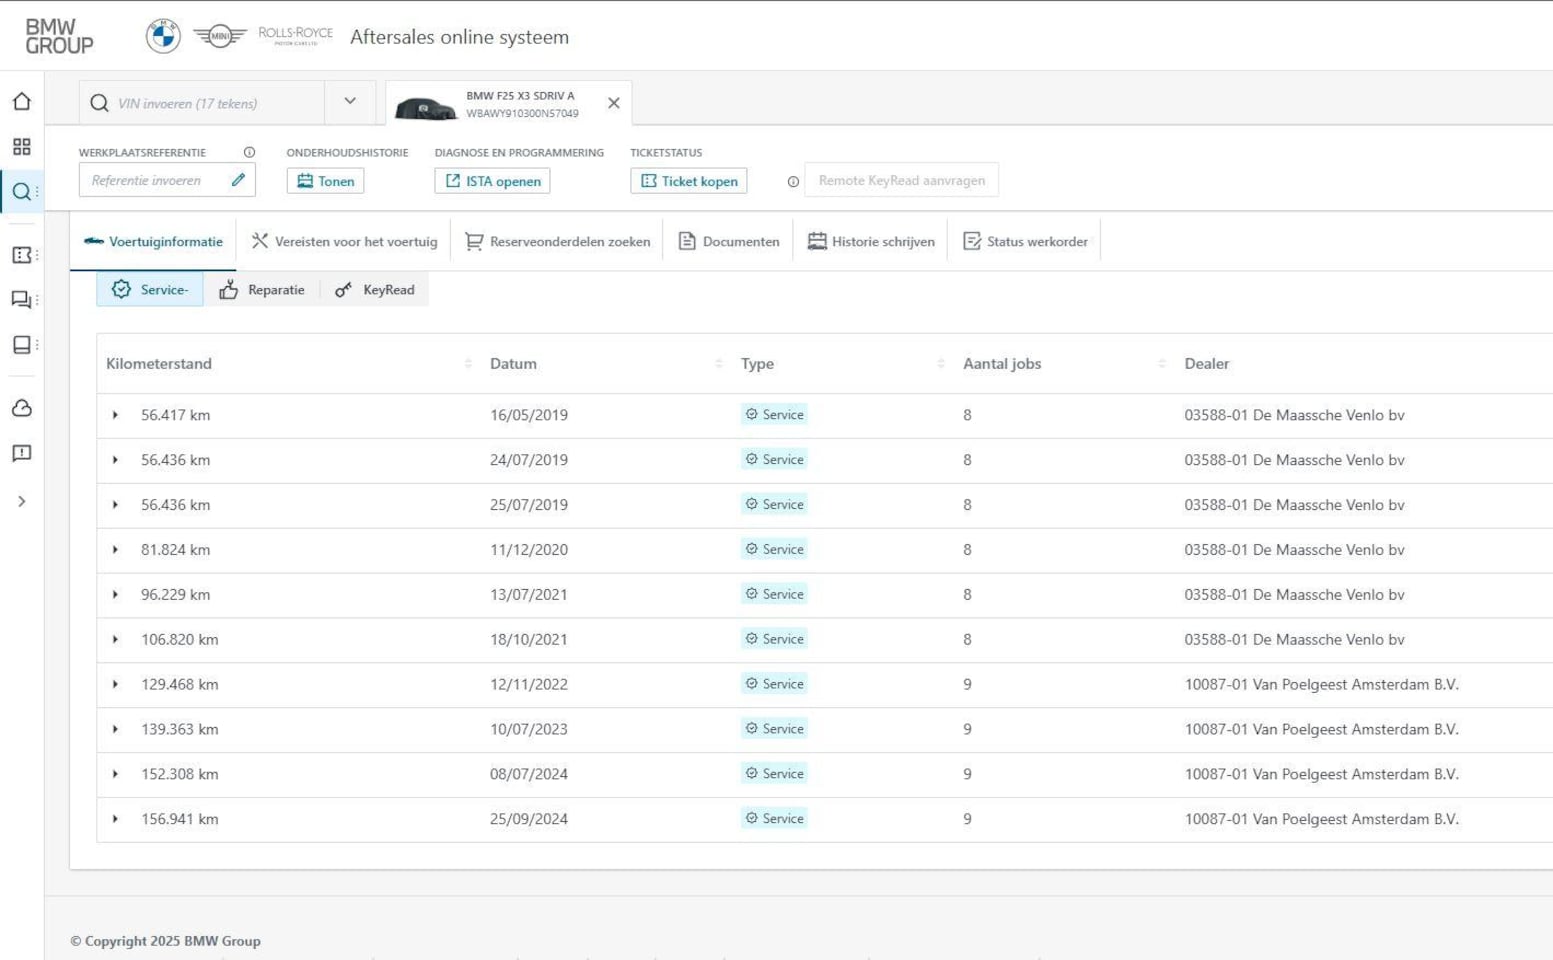Switch to the Voertuiginformatie tab
Screen dimensions: 1553x960
[x=153, y=241]
